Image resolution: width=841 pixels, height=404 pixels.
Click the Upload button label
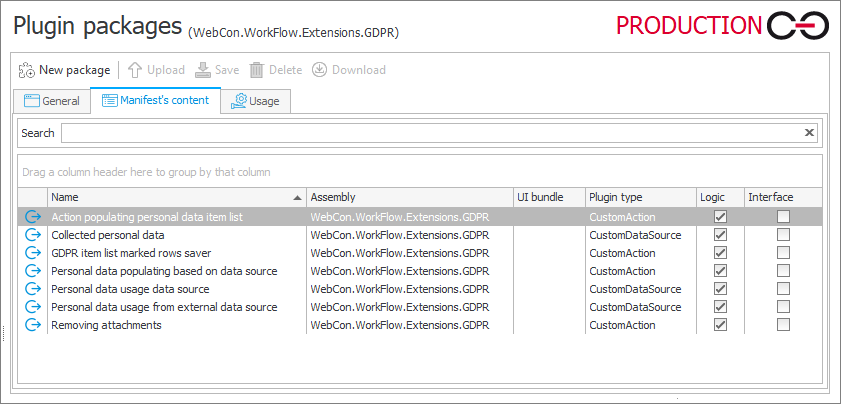pos(166,70)
